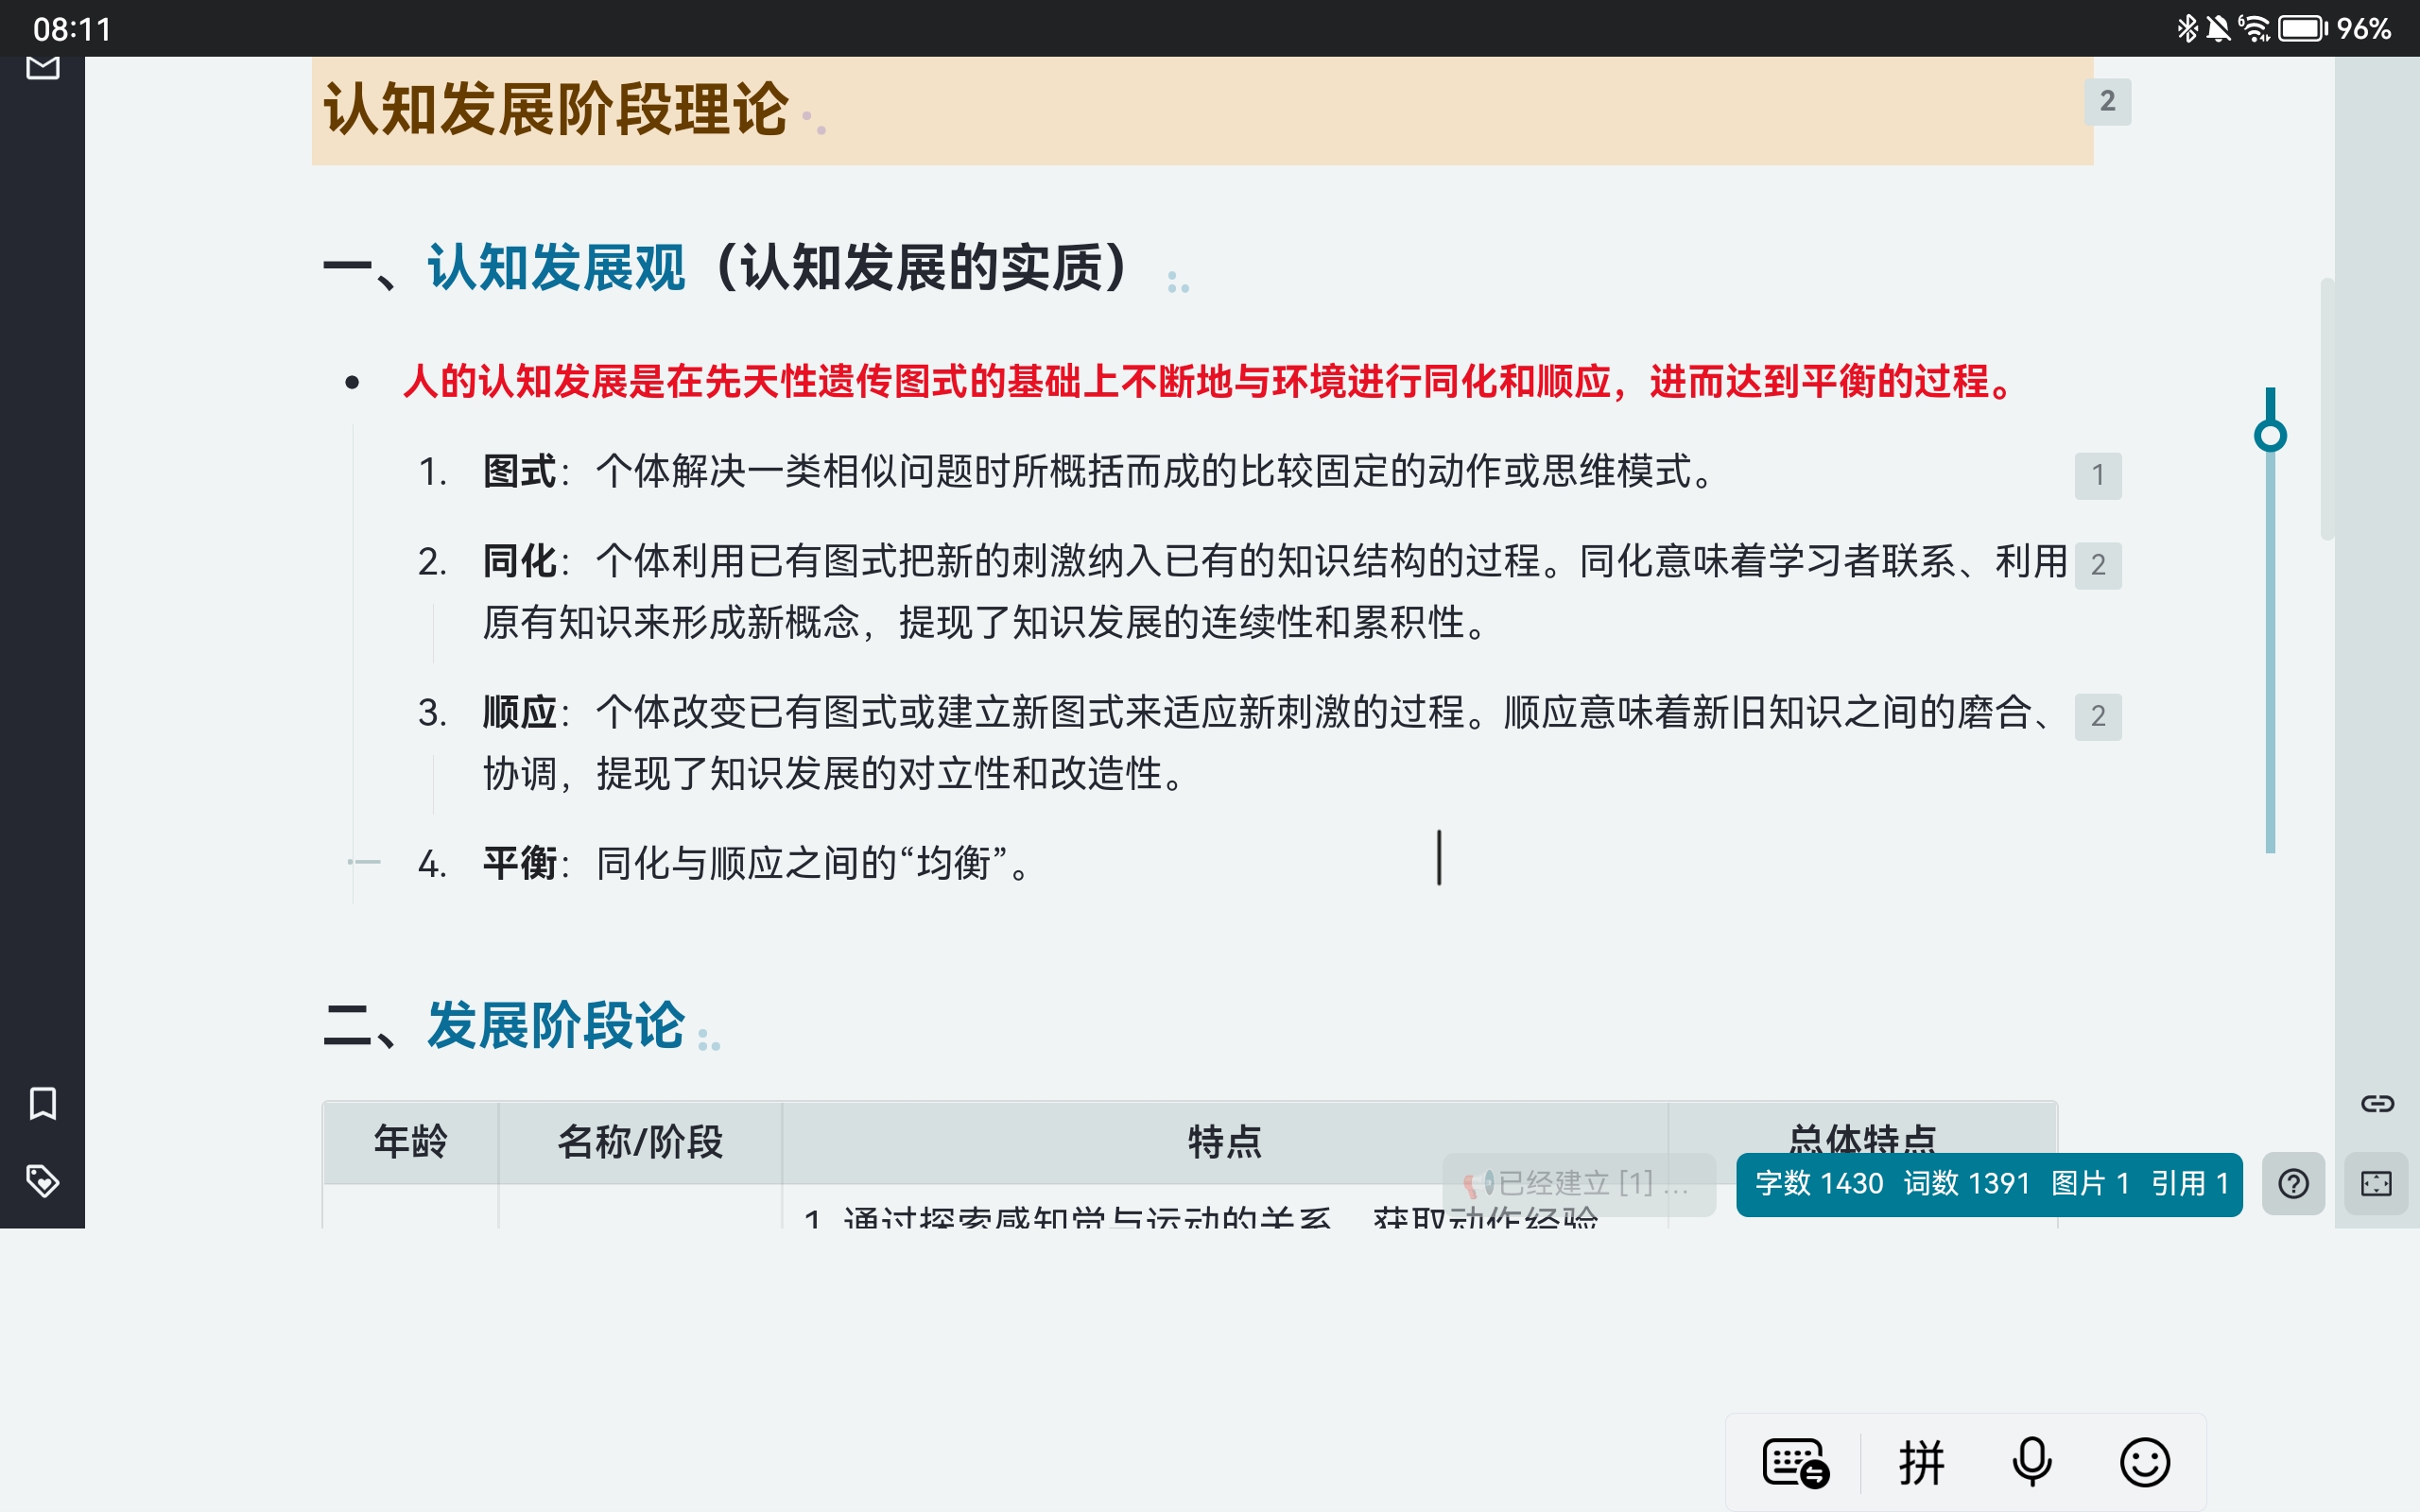
Task: Click the reference count badge beside 同化
Action: (2098, 565)
